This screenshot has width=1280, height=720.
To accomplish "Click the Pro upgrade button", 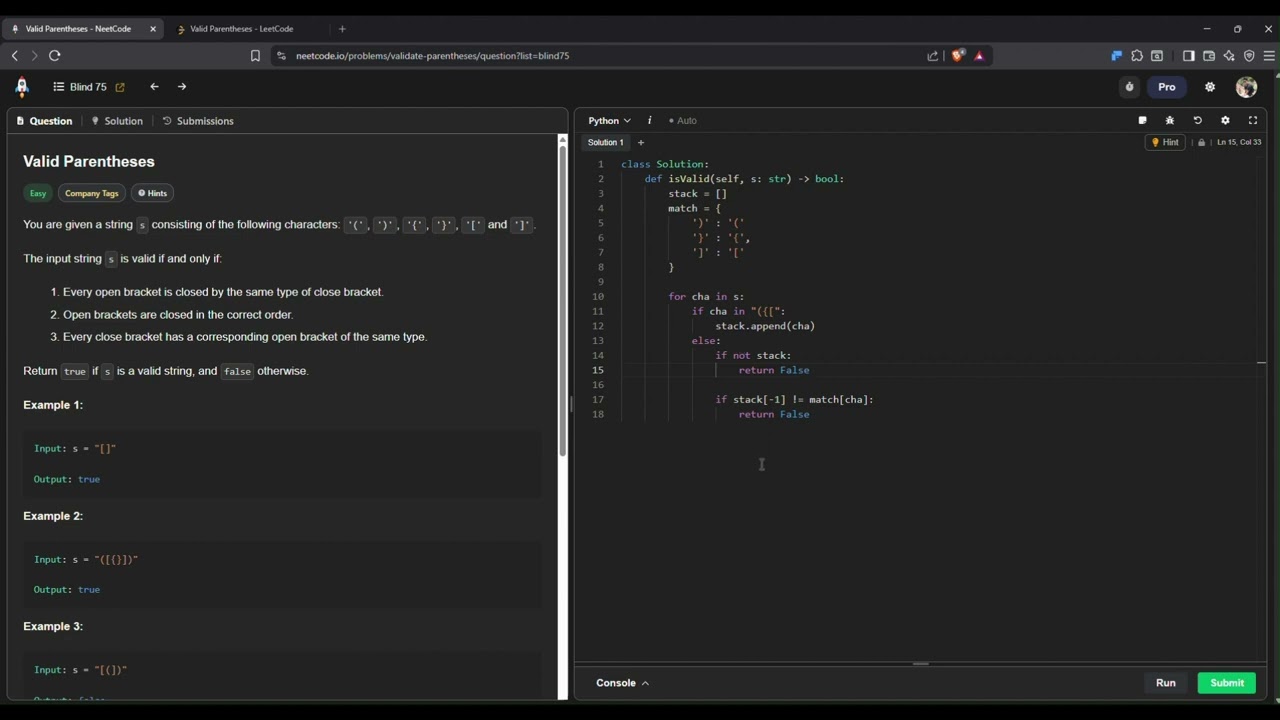I will pos(1167,87).
